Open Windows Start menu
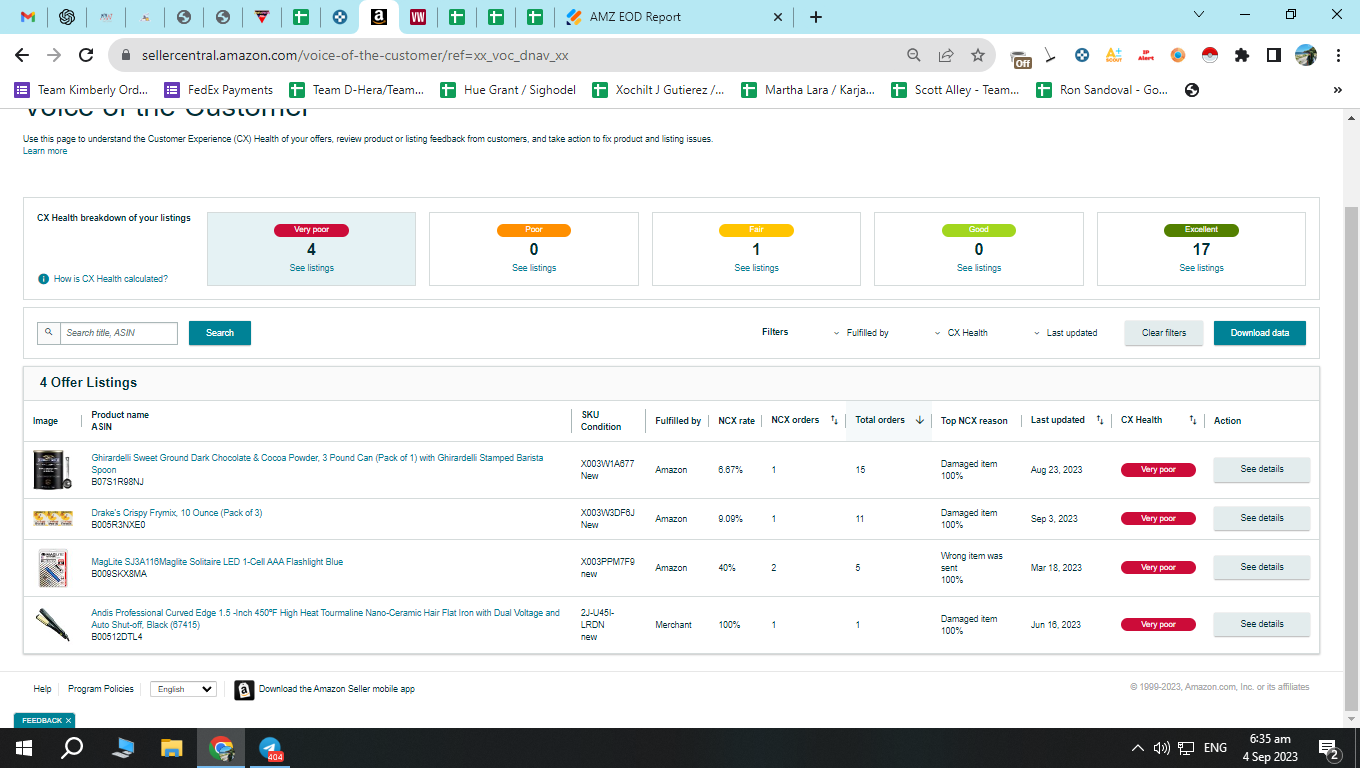The image size is (1360, 768). point(24,748)
